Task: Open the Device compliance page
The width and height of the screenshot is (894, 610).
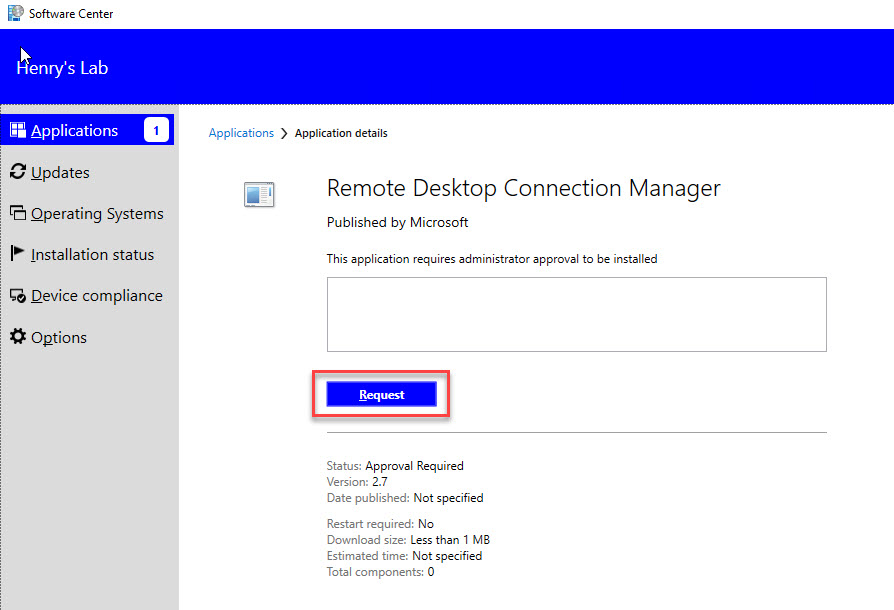Action: click(x=96, y=296)
